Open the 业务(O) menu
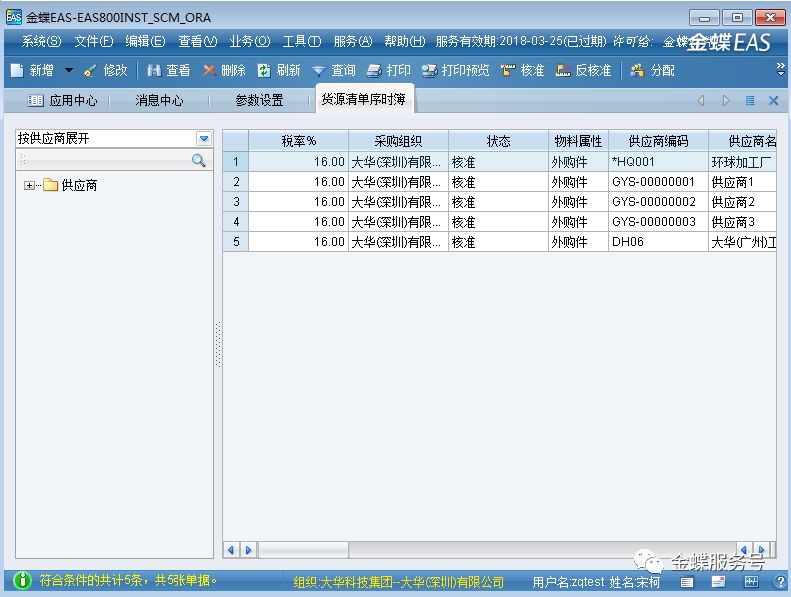 [250, 41]
